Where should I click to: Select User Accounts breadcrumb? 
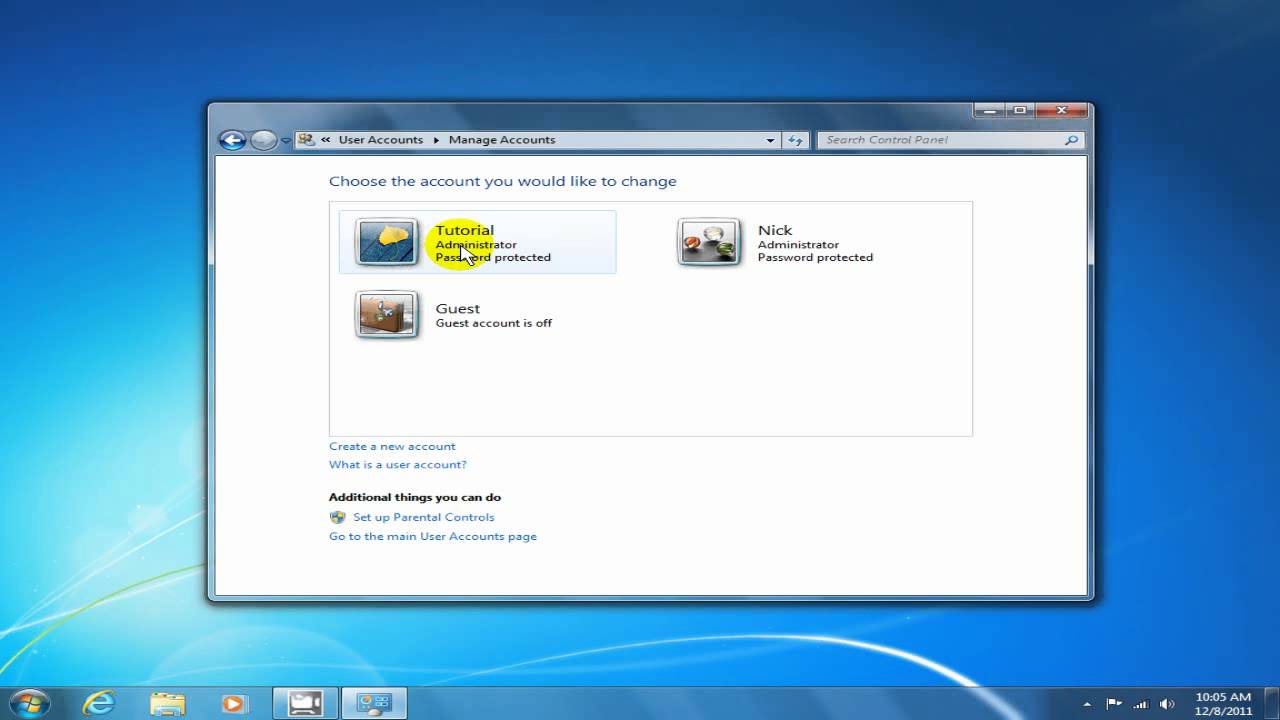point(381,140)
